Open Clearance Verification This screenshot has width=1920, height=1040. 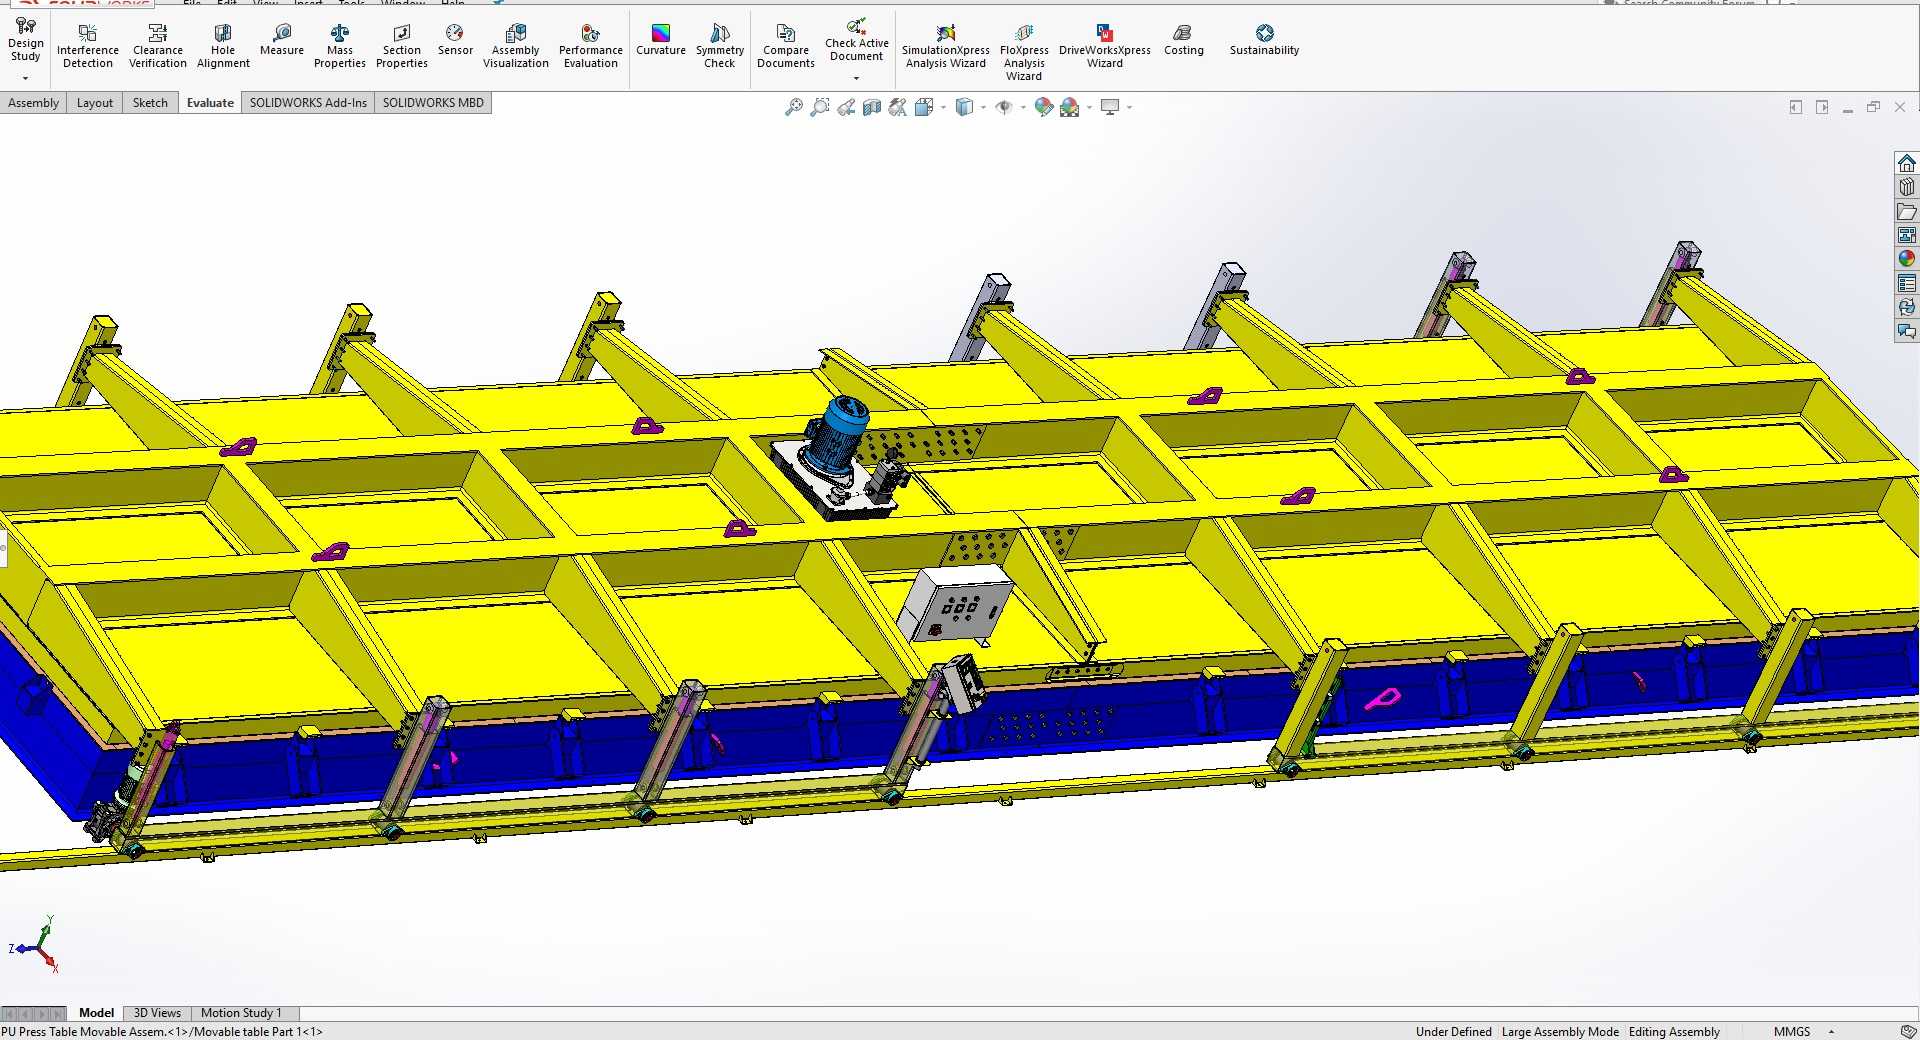[x=158, y=47]
